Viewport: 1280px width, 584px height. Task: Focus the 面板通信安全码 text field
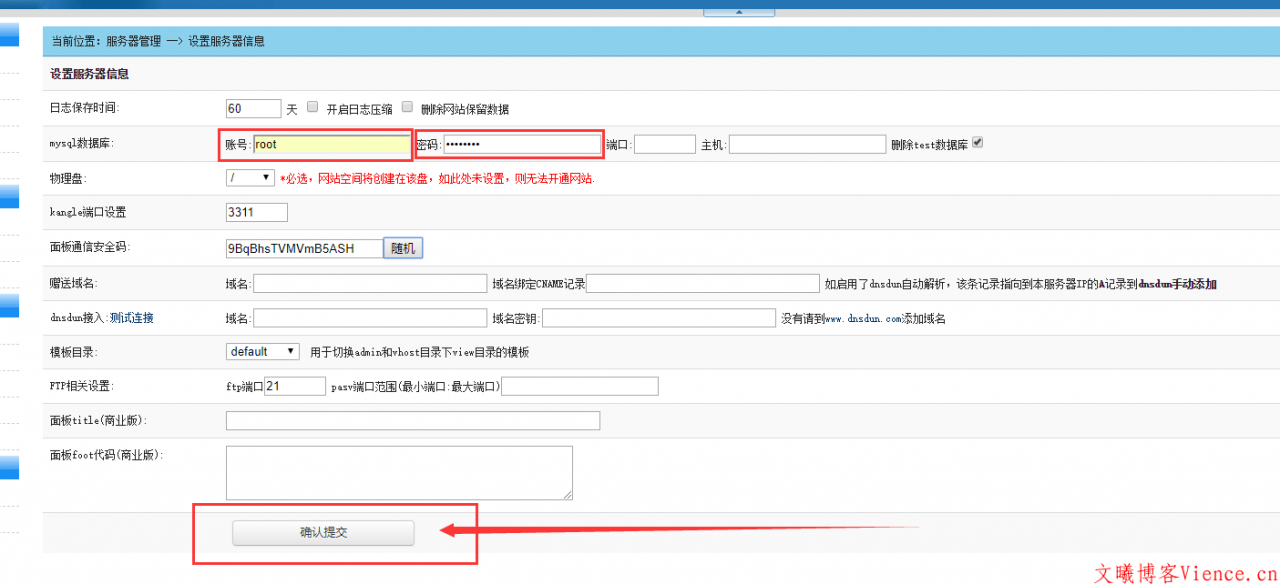click(304, 248)
